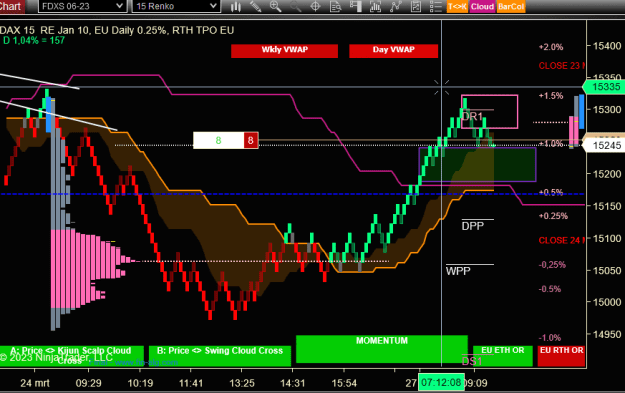625x393 pixels.
Task: Open the strategies line-graph icon
Action: click(395, 6)
